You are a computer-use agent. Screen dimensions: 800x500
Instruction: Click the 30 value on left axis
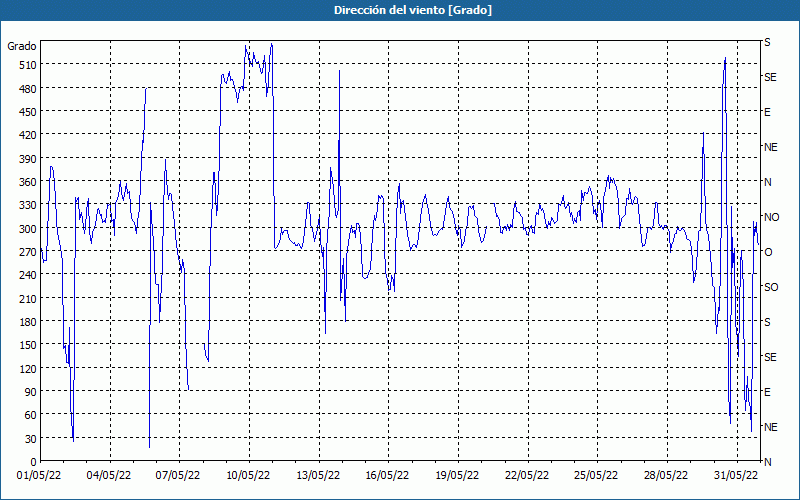pyautogui.click(x=30, y=439)
